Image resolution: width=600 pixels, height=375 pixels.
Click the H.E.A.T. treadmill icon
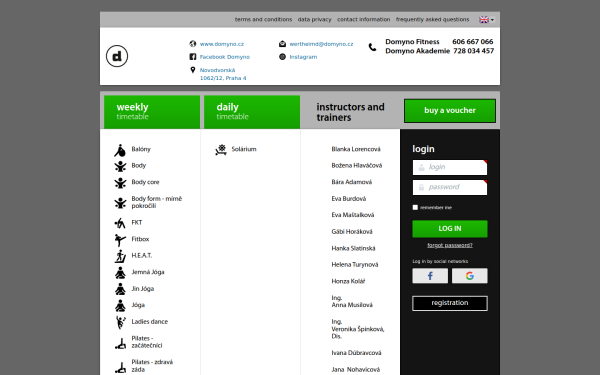pyautogui.click(x=120, y=256)
